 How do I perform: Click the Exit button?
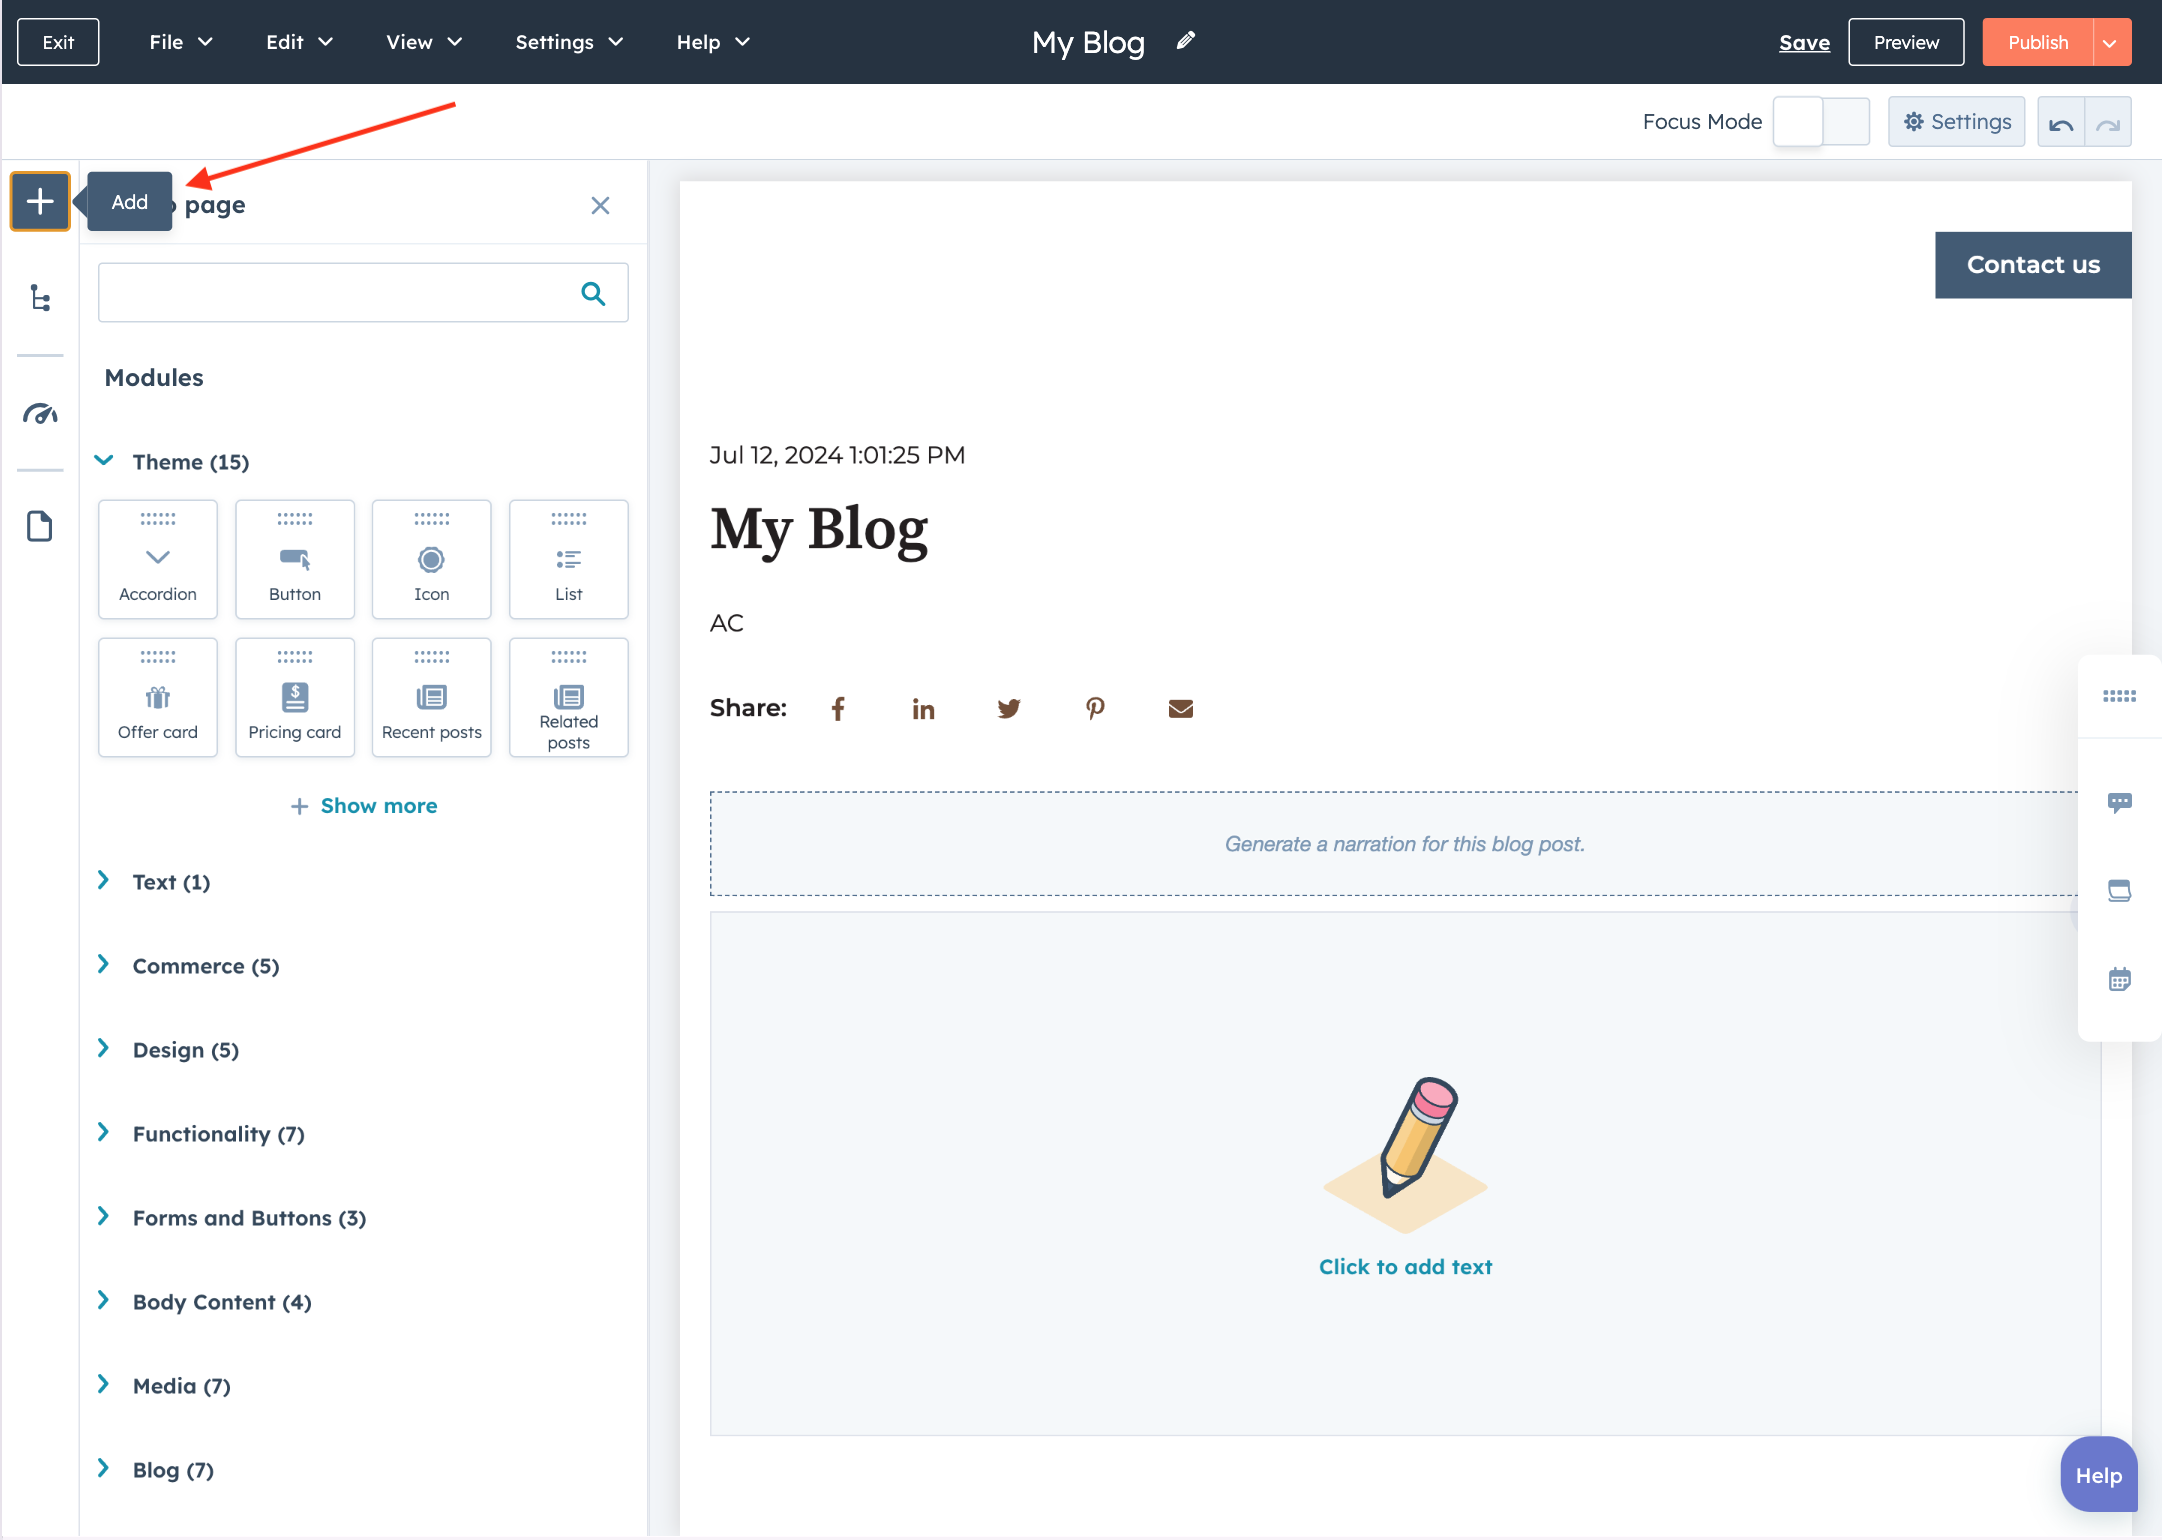[58, 42]
